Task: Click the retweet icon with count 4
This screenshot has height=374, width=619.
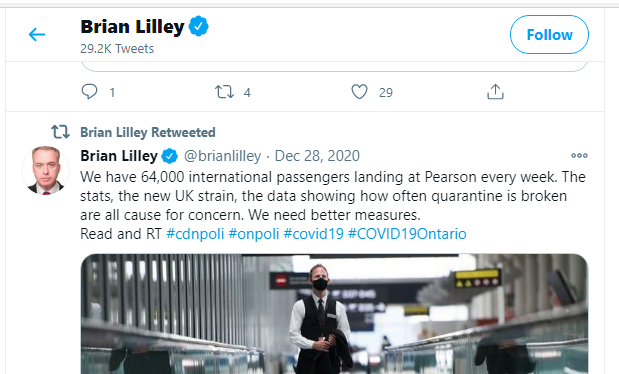Action: [224, 92]
